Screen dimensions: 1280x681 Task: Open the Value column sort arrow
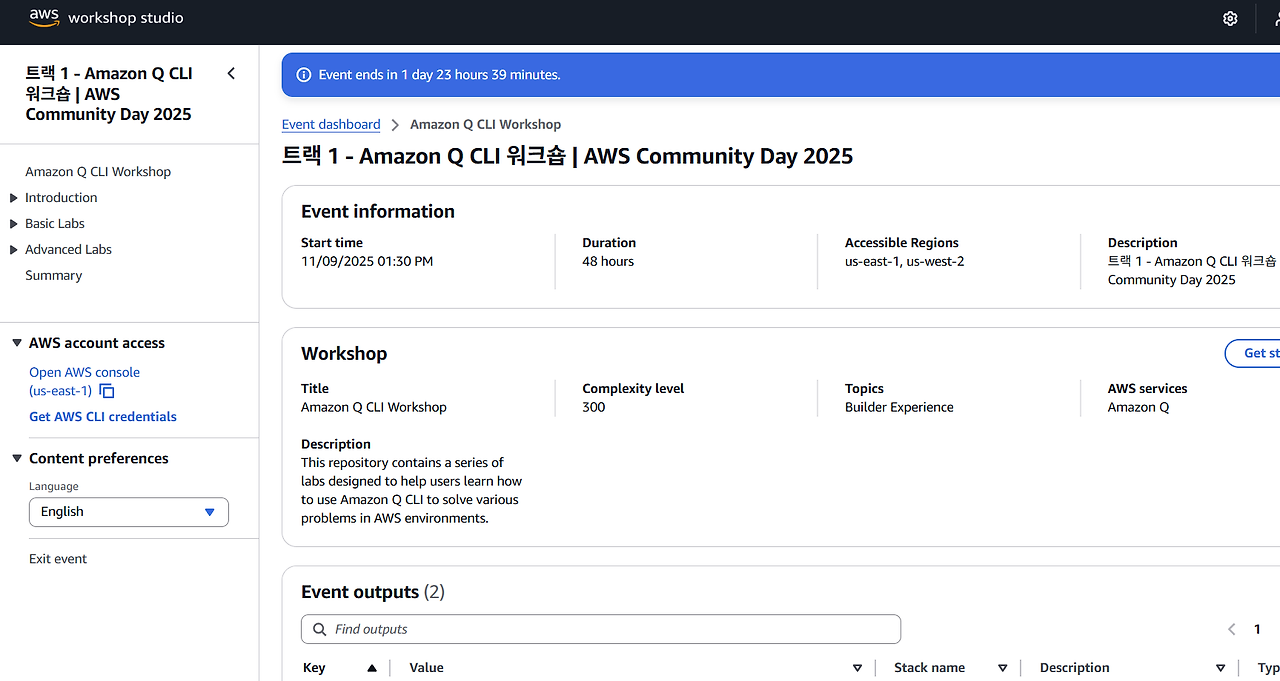[857, 668]
